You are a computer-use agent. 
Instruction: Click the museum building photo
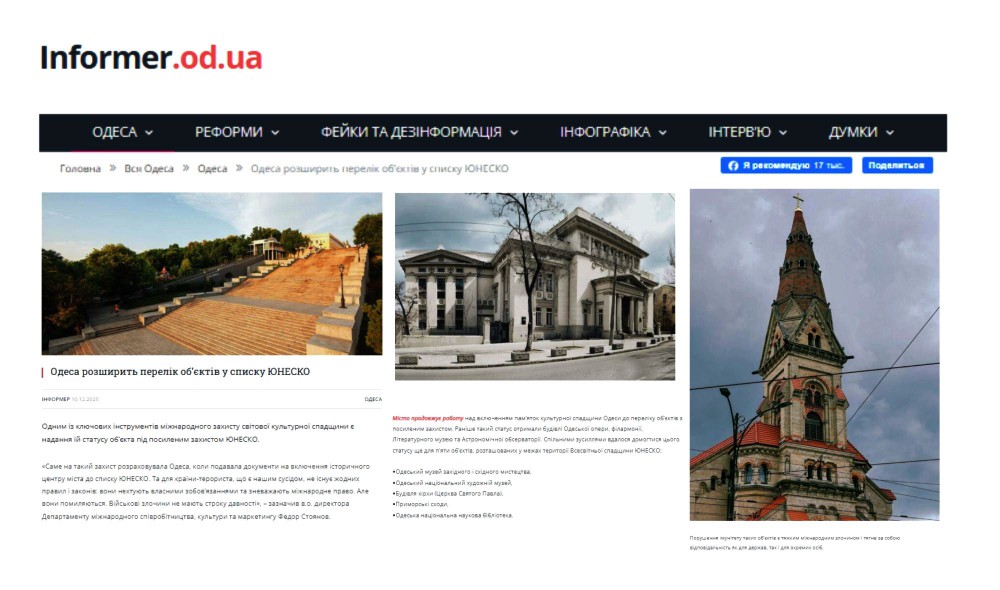pos(534,286)
